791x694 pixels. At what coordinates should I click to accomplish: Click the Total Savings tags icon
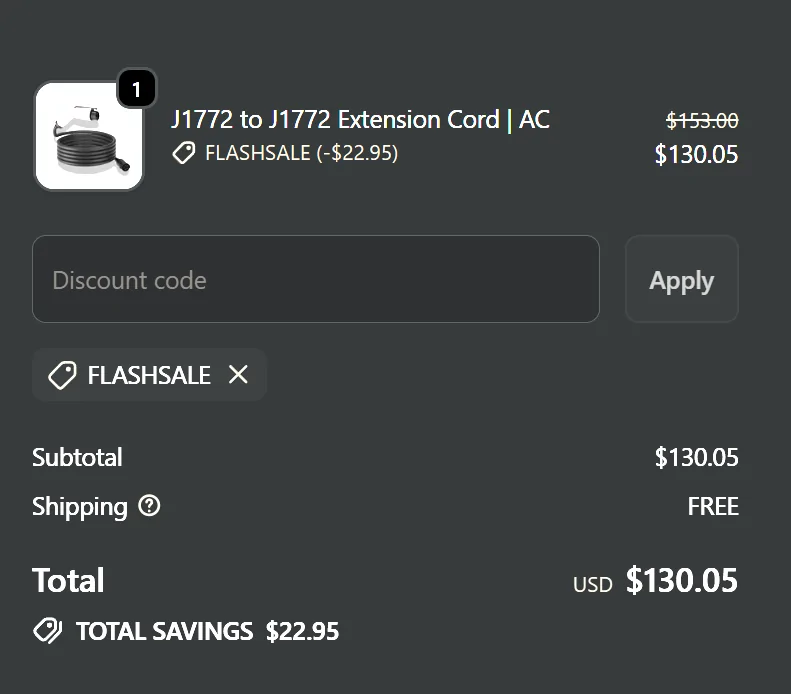pos(46,631)
